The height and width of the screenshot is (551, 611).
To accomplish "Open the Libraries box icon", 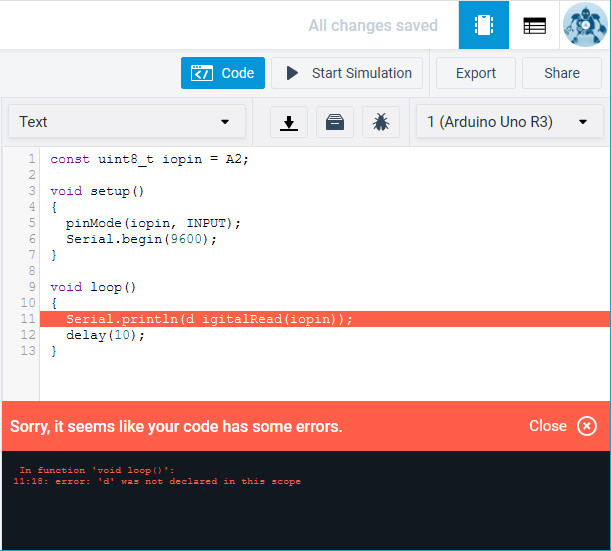I will click(335, 122).
